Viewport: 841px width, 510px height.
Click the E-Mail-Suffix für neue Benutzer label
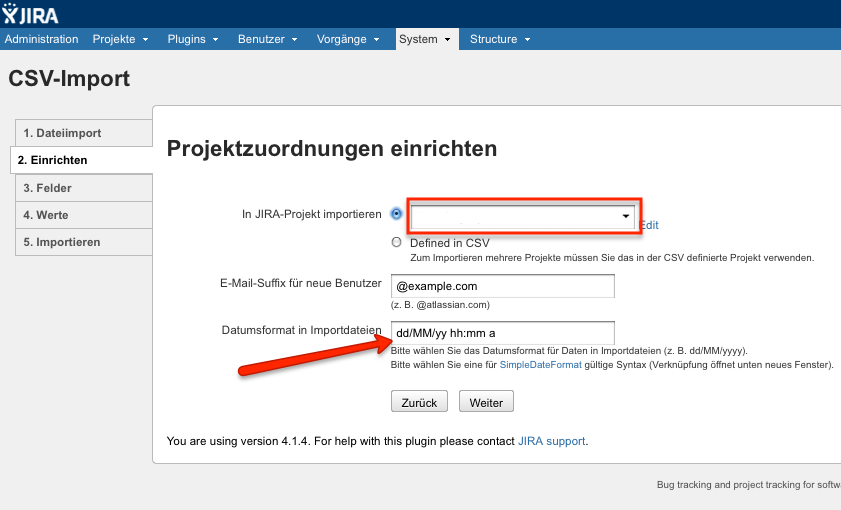(301, 283)
